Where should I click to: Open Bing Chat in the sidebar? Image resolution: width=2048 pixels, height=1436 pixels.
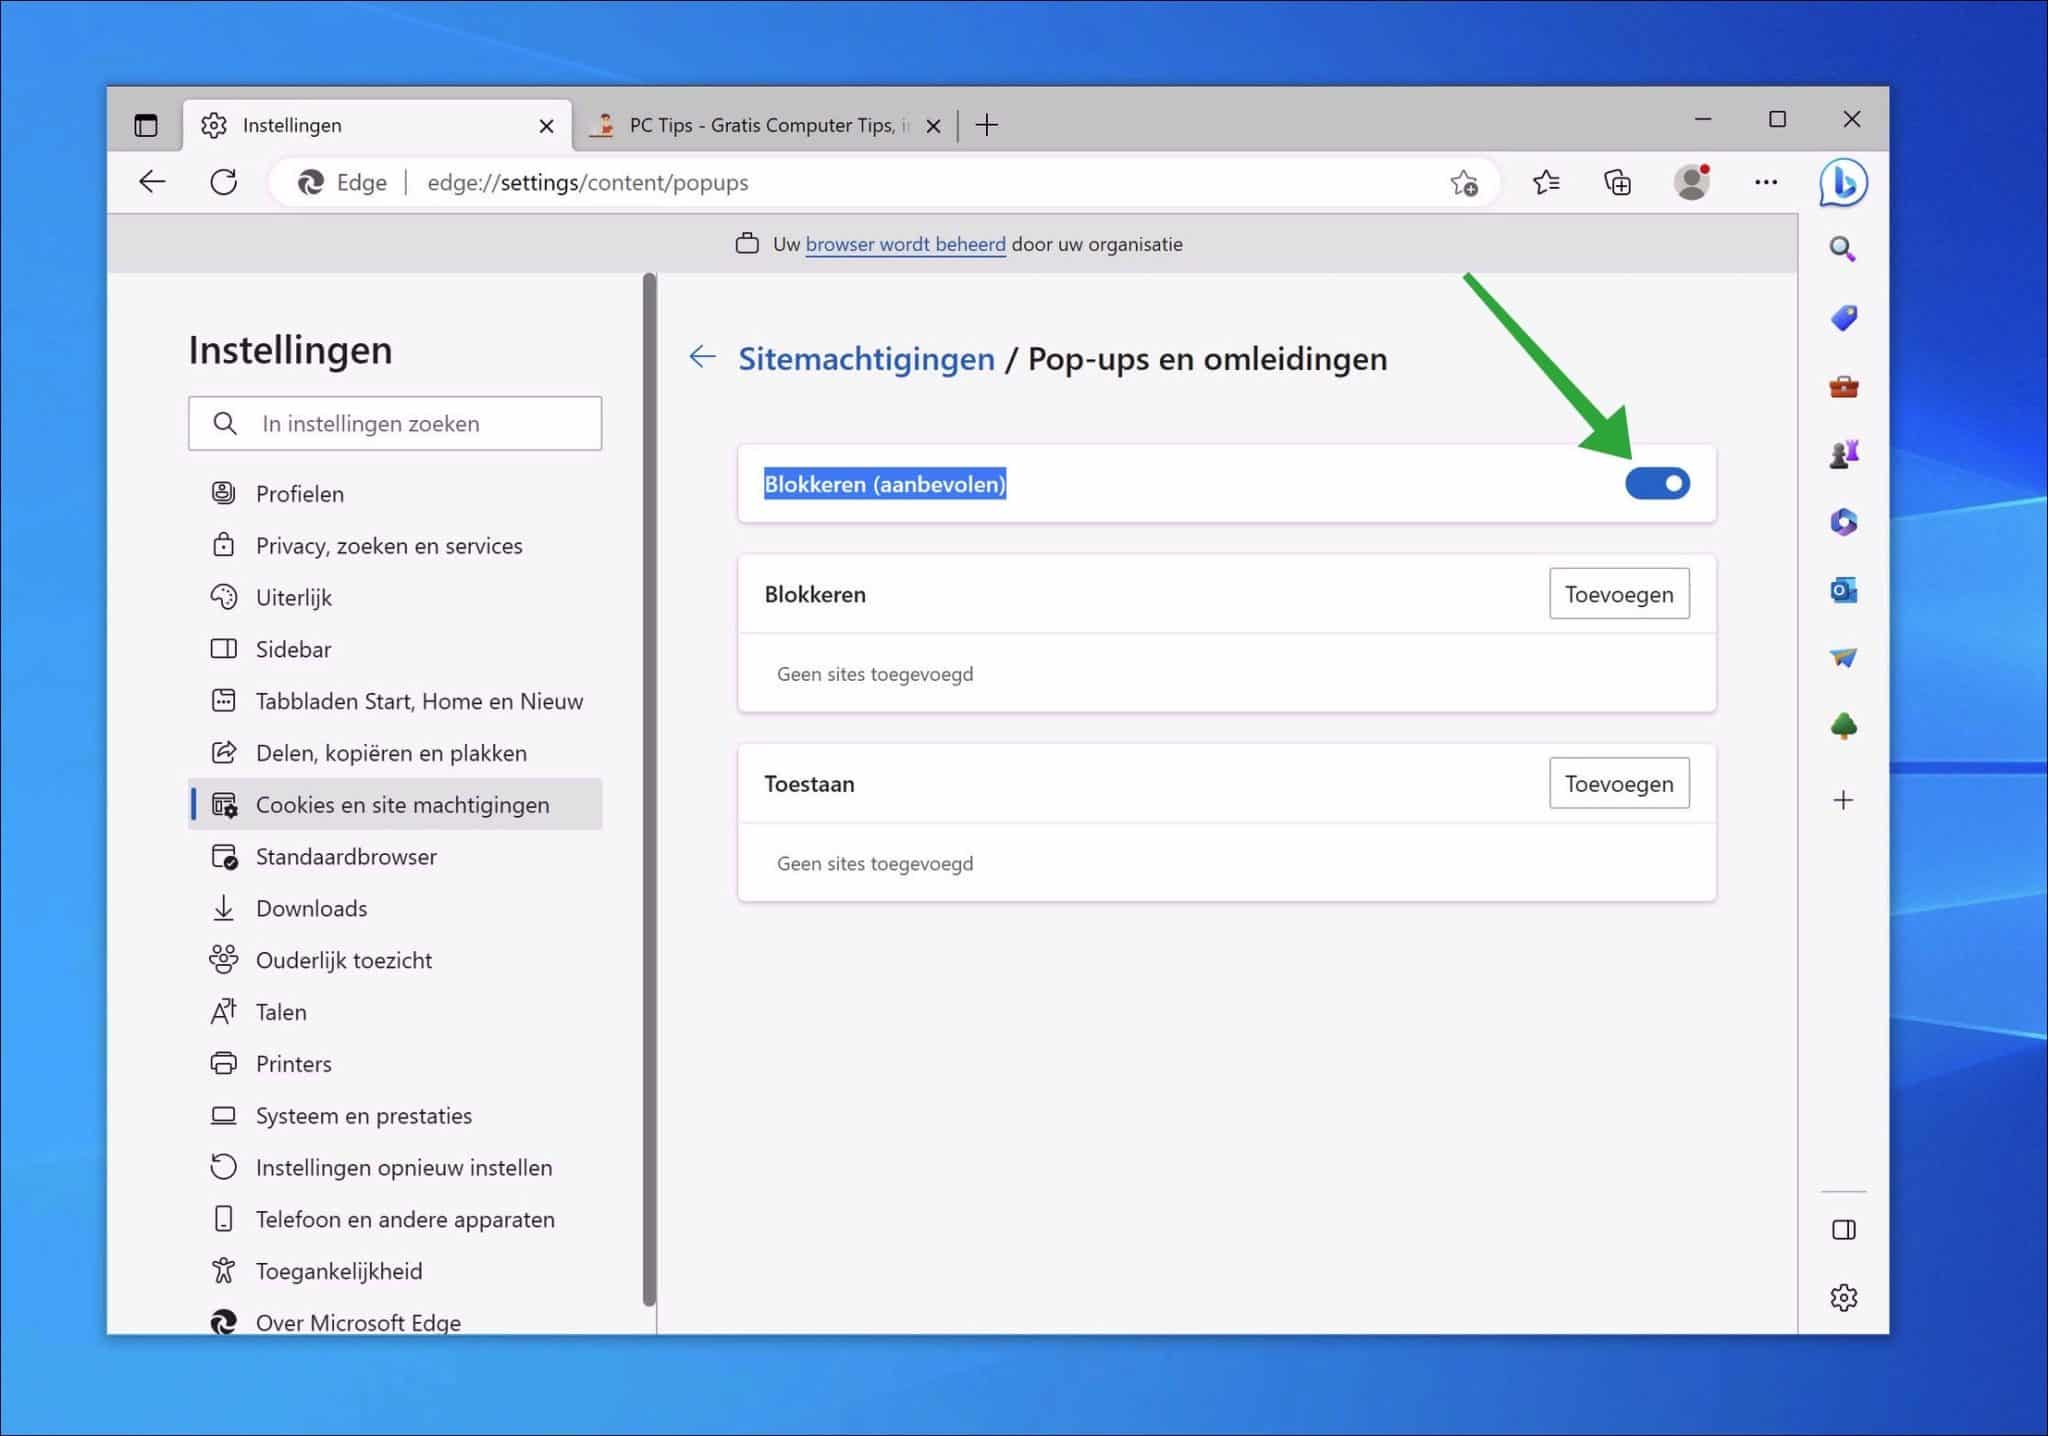coord(1845,183)
